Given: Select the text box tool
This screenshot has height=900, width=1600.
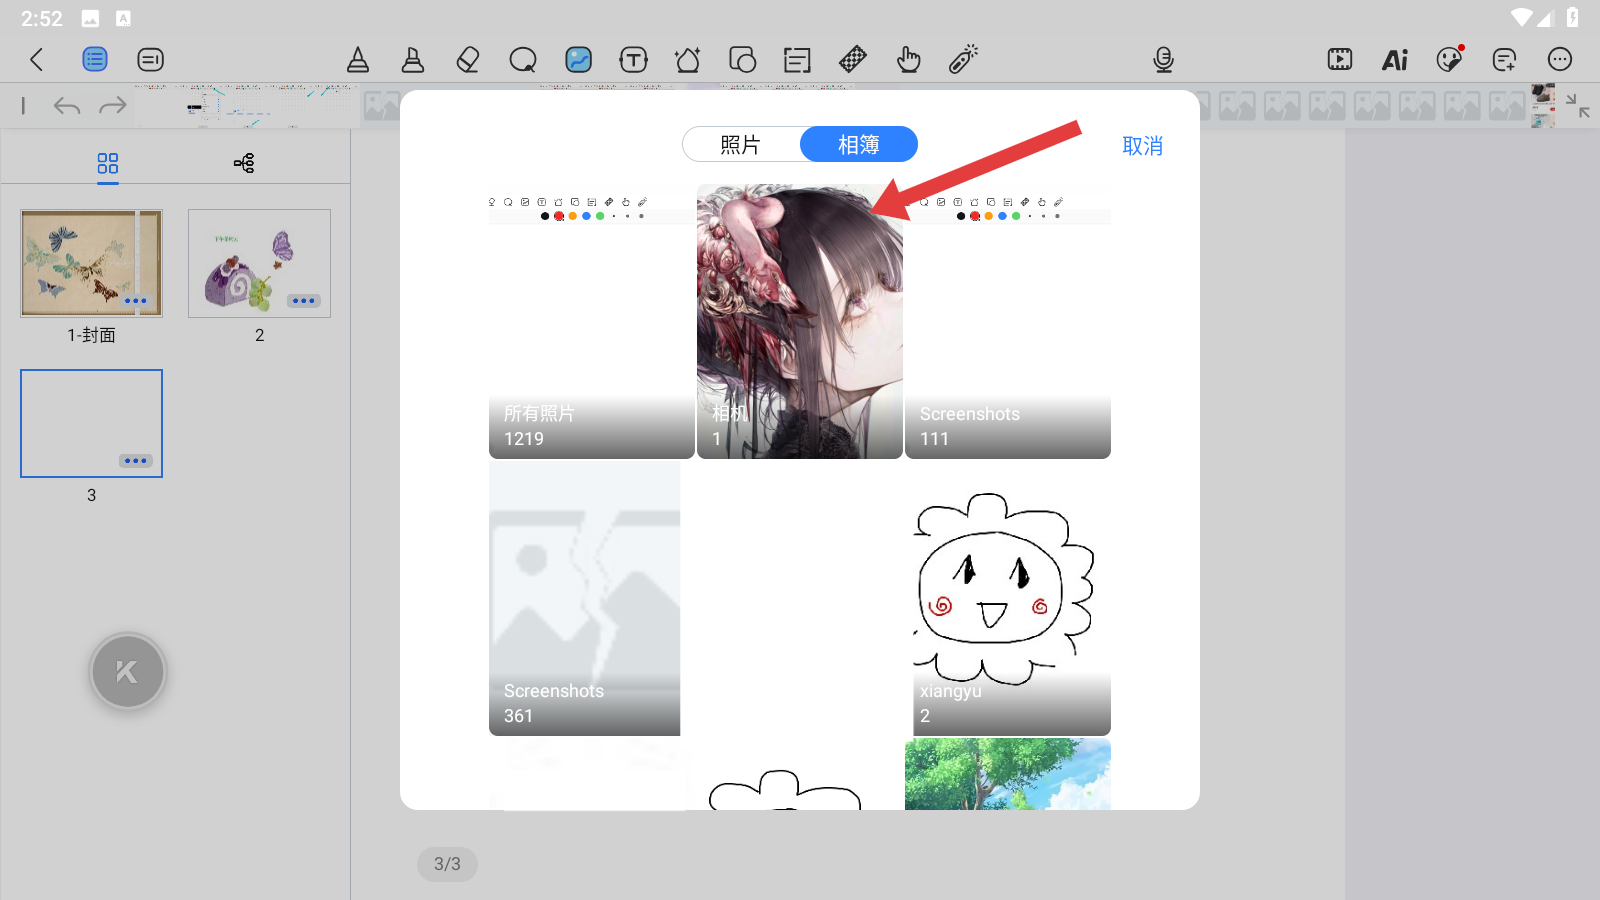Looking at the screenshot, I should (633, 60).
